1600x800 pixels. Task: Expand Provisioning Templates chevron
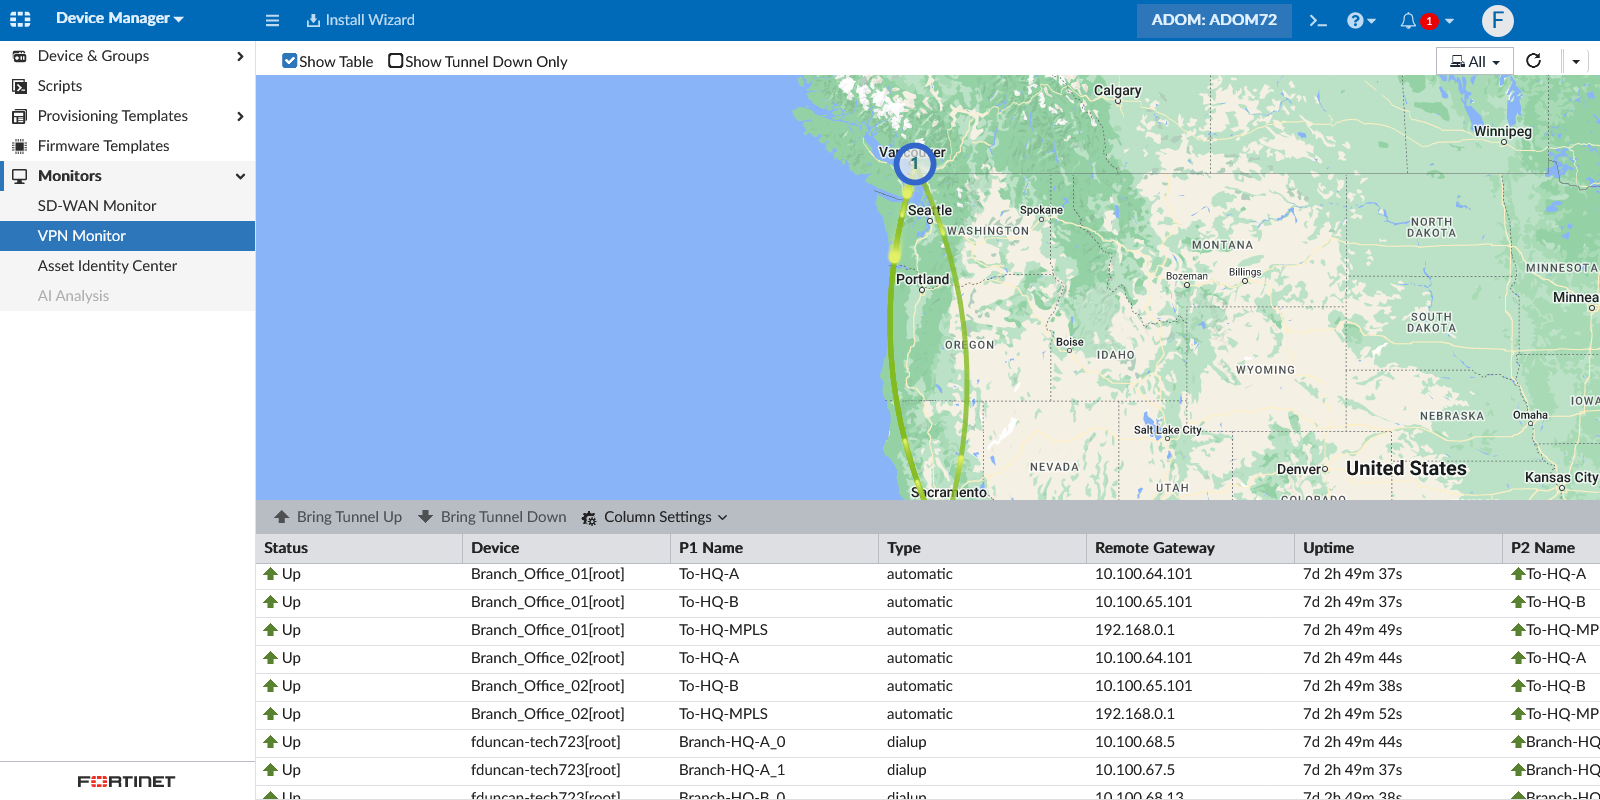tap(240, 116)
